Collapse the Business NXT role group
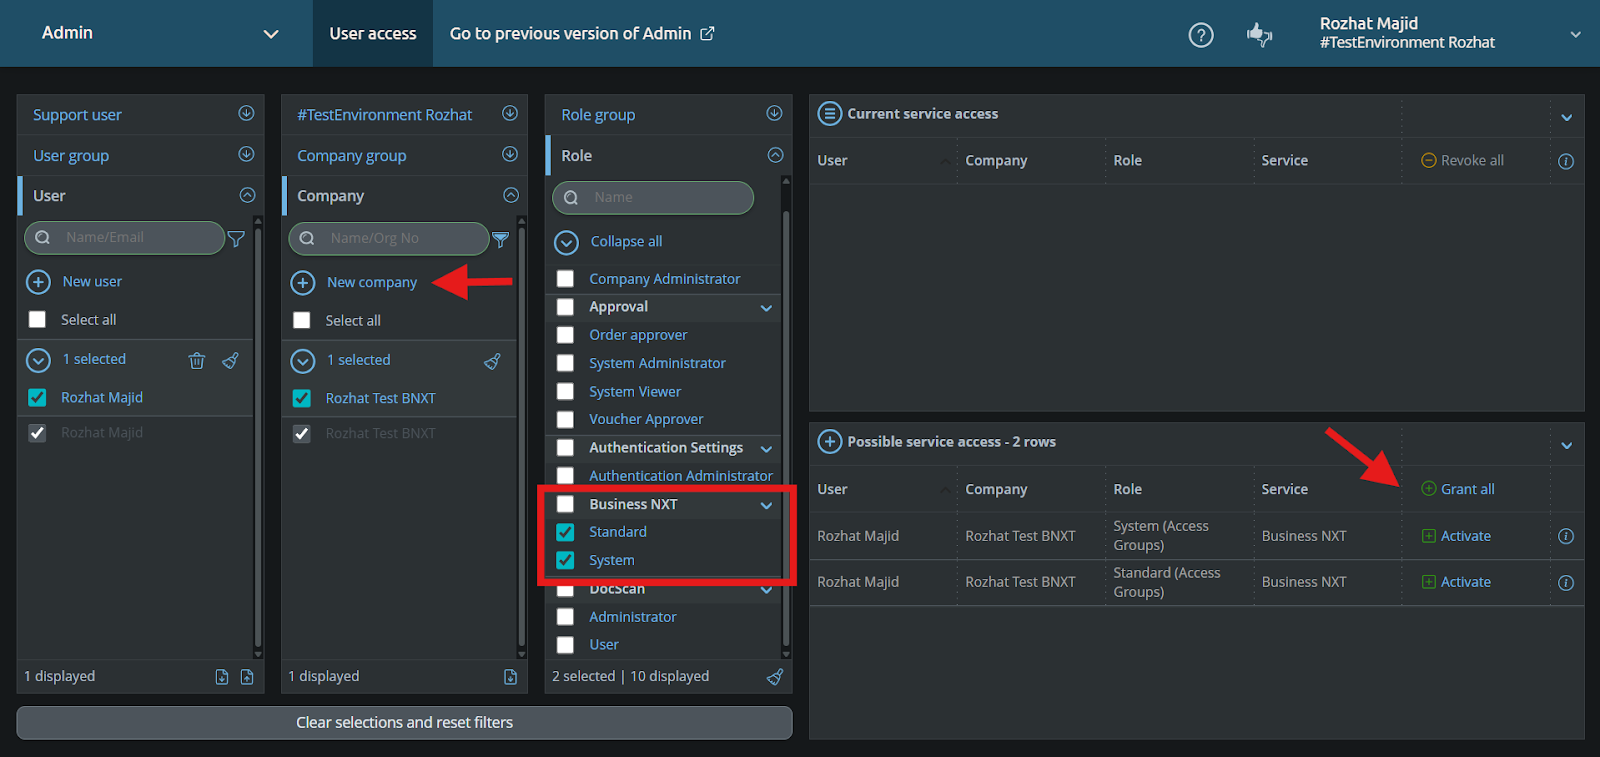 coord(766,505)
